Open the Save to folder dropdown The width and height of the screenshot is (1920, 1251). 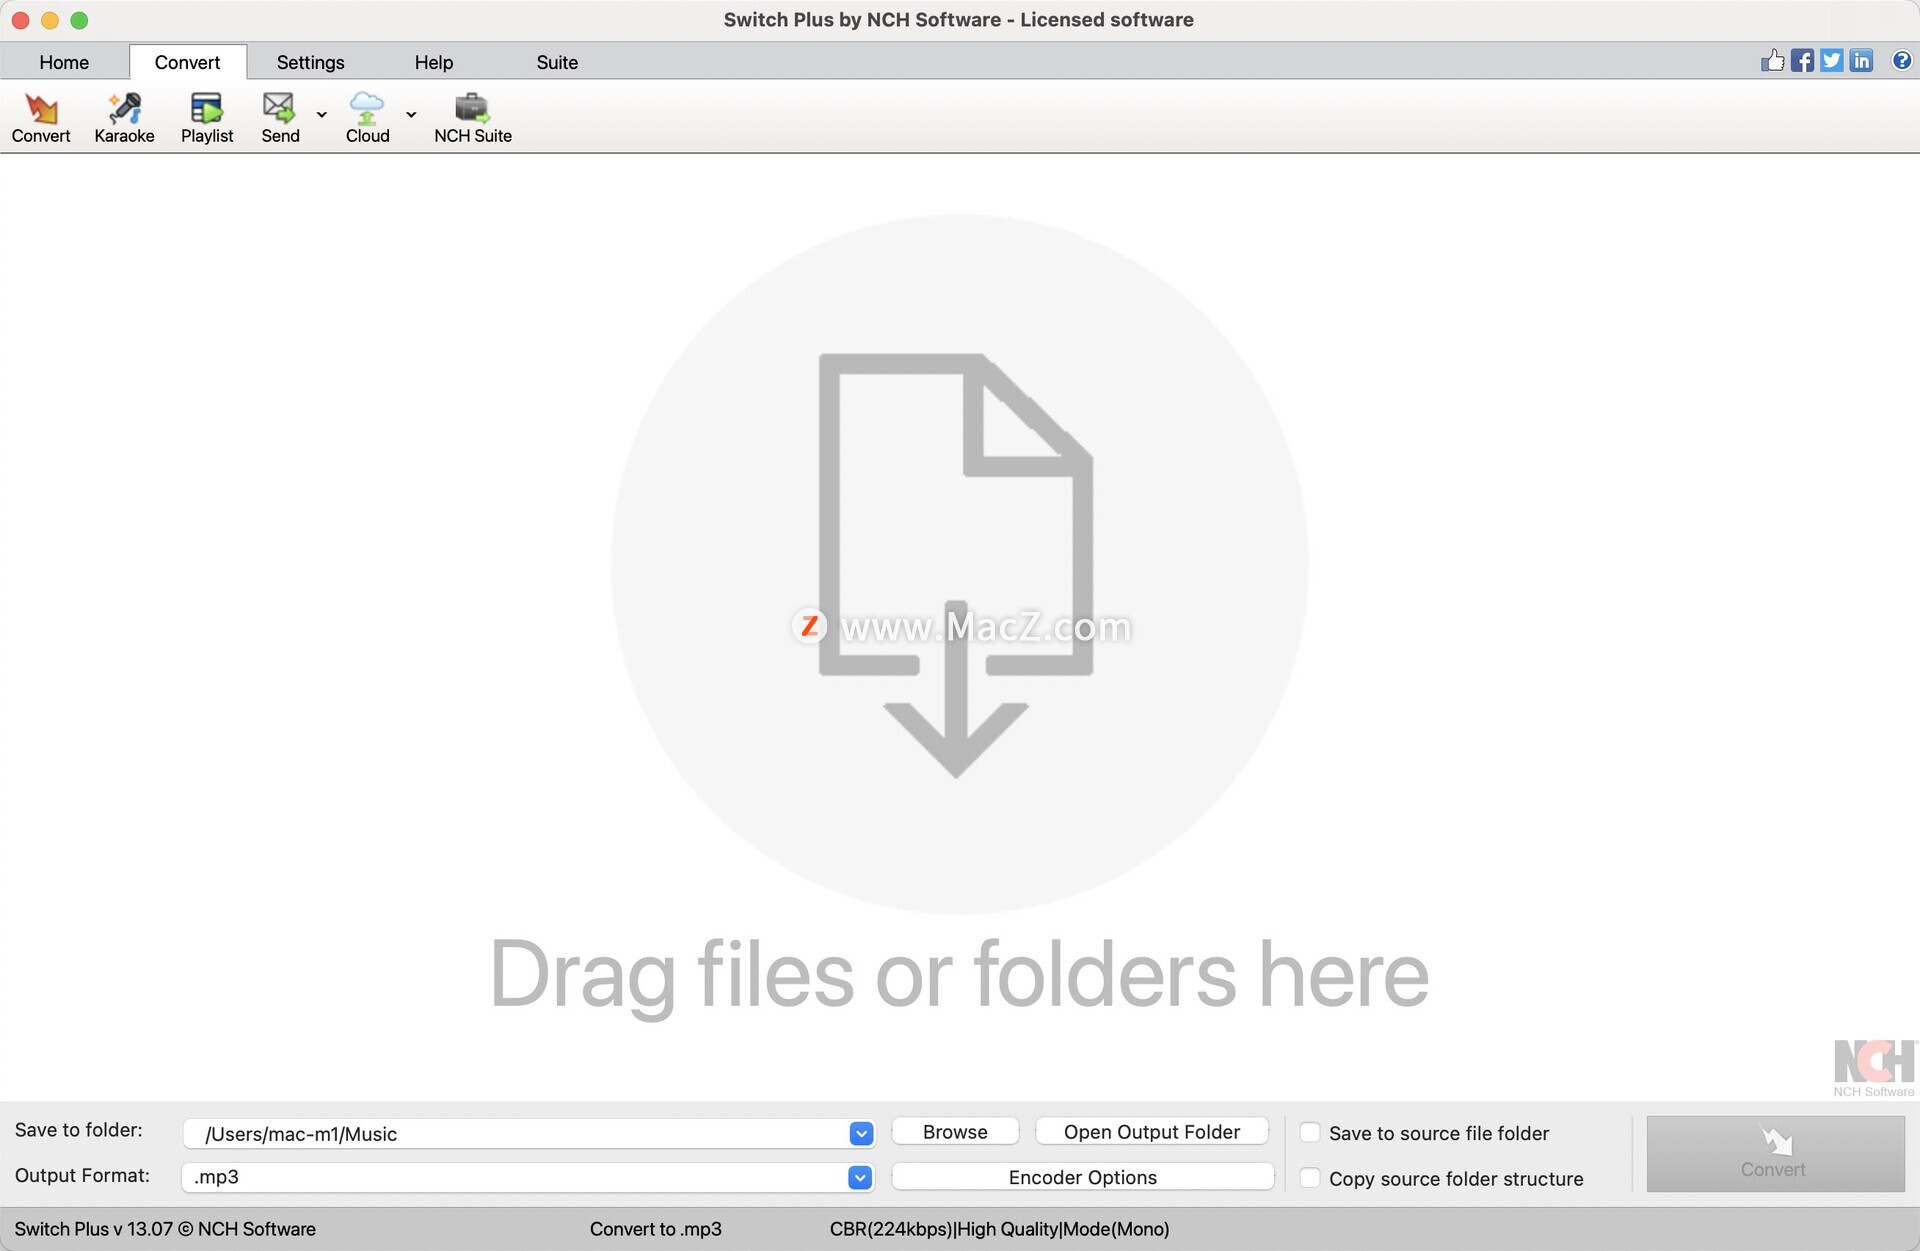click(861, 1133)
